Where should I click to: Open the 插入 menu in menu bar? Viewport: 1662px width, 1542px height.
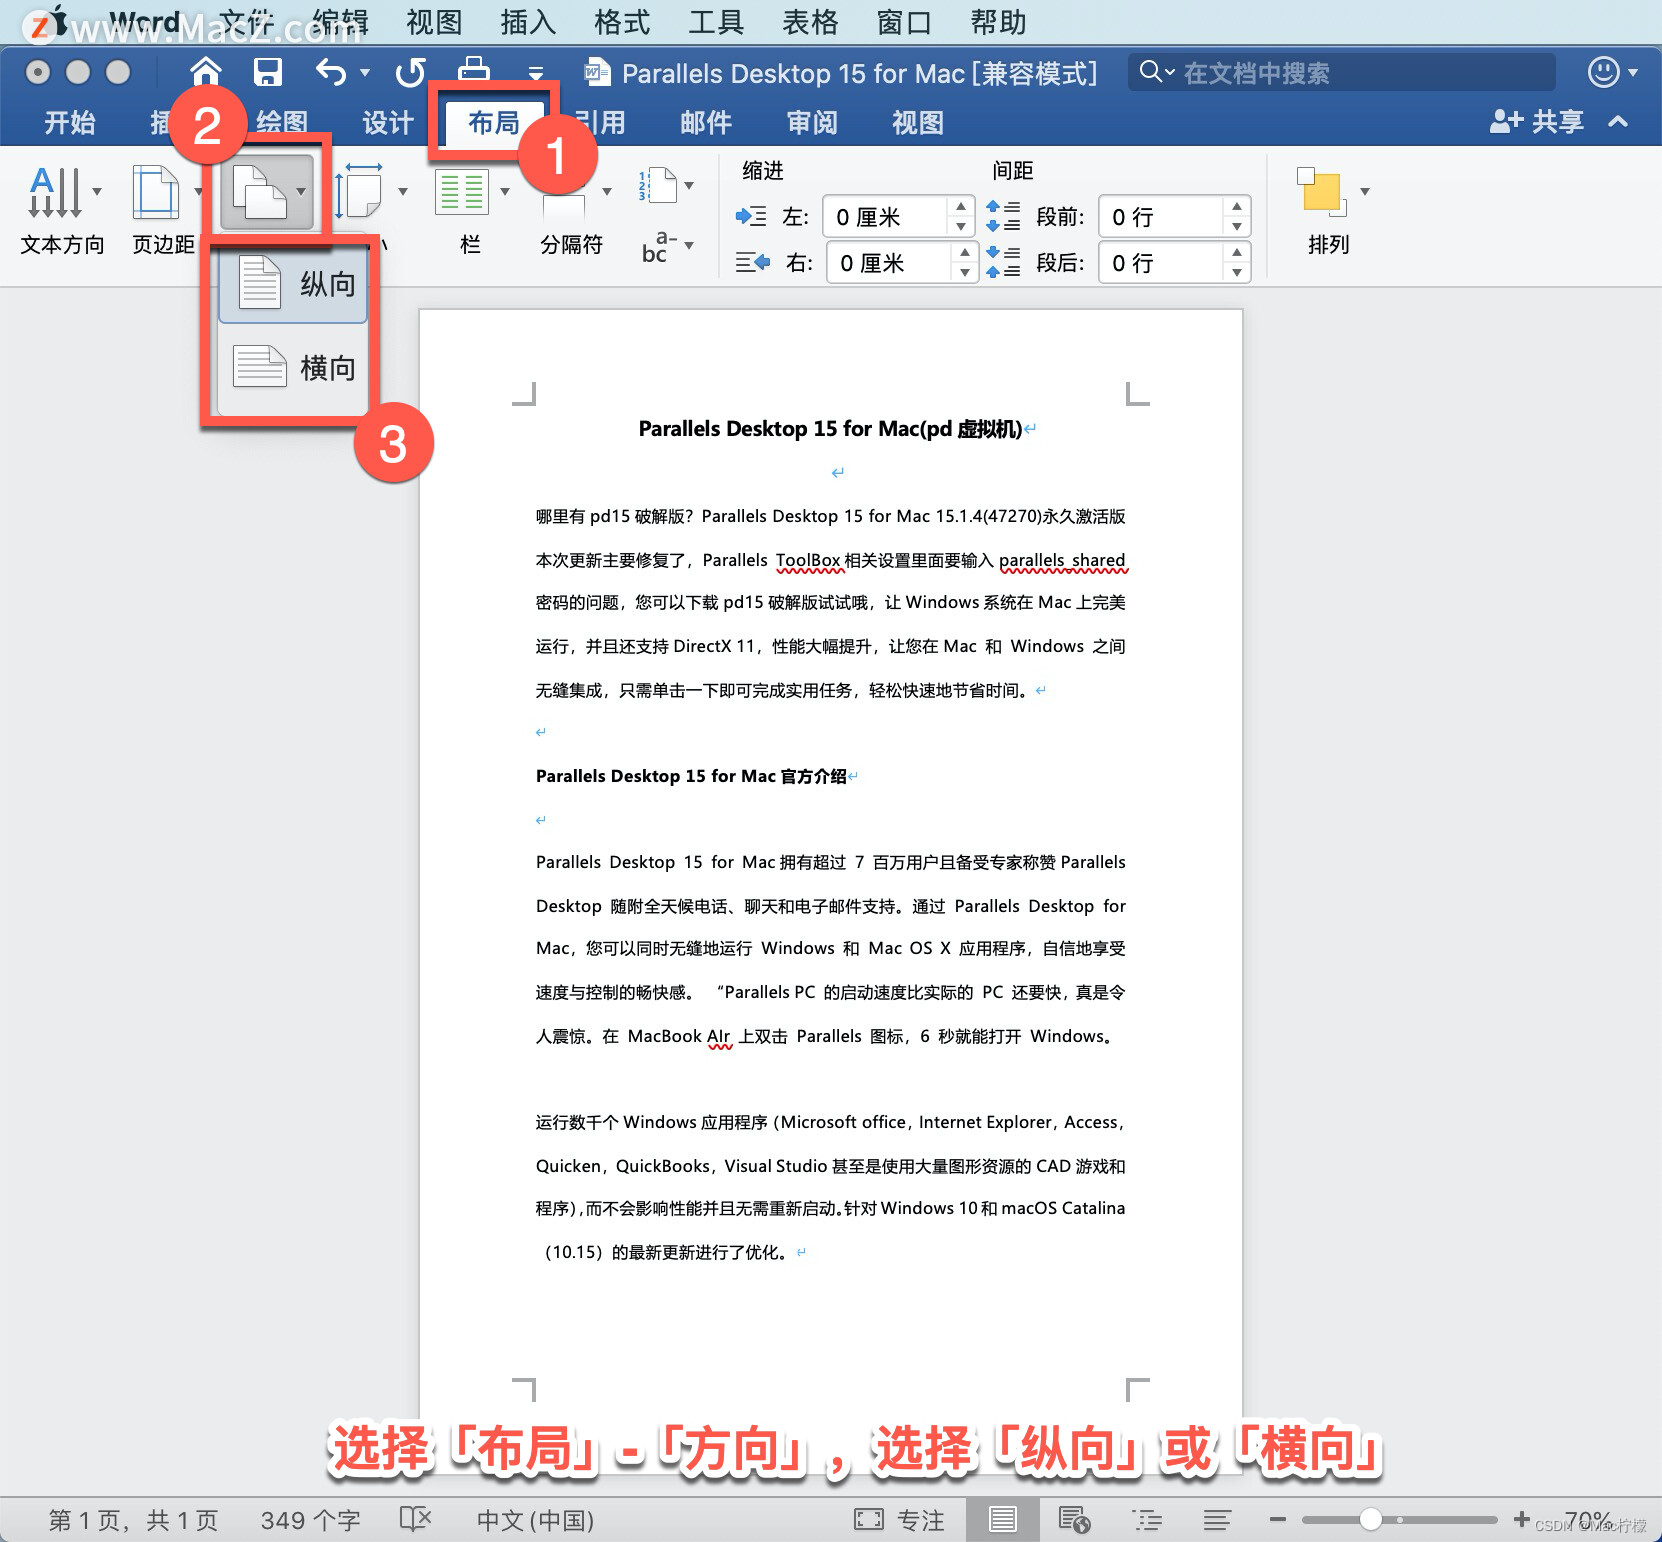pos(528,22)
